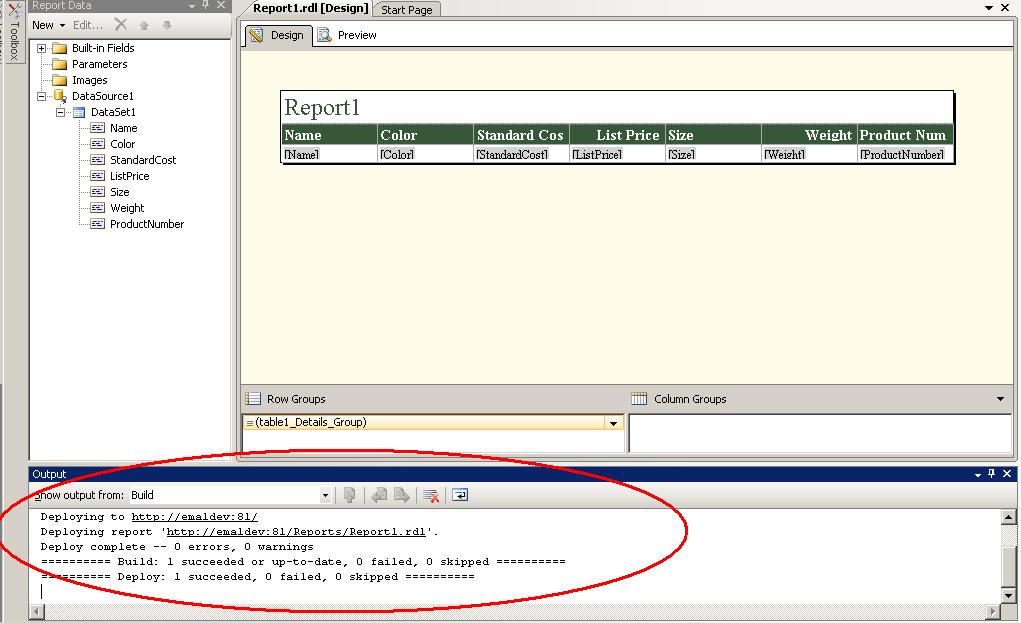The image size is (1021, 623).
Task: Select the Color header cell in table
Action: tap(425, 135)
